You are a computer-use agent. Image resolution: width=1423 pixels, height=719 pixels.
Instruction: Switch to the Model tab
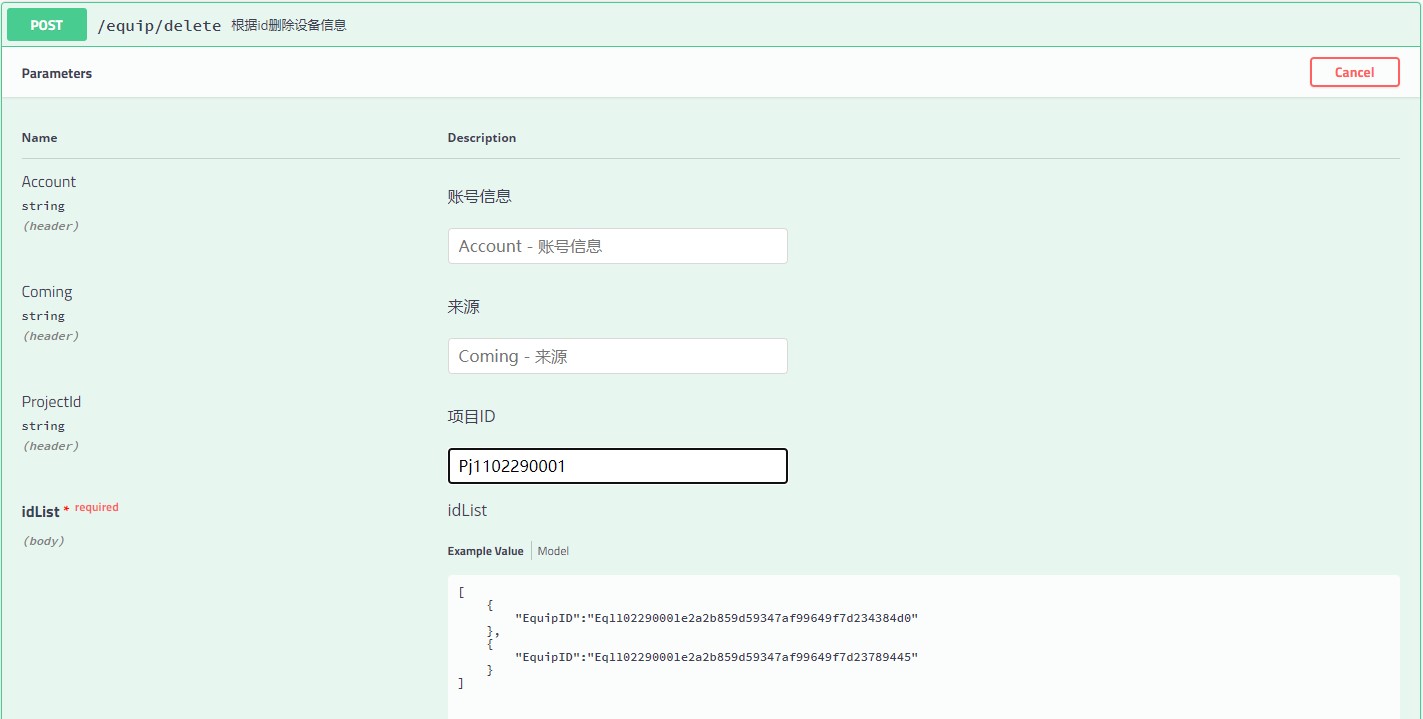coord(553,551)
